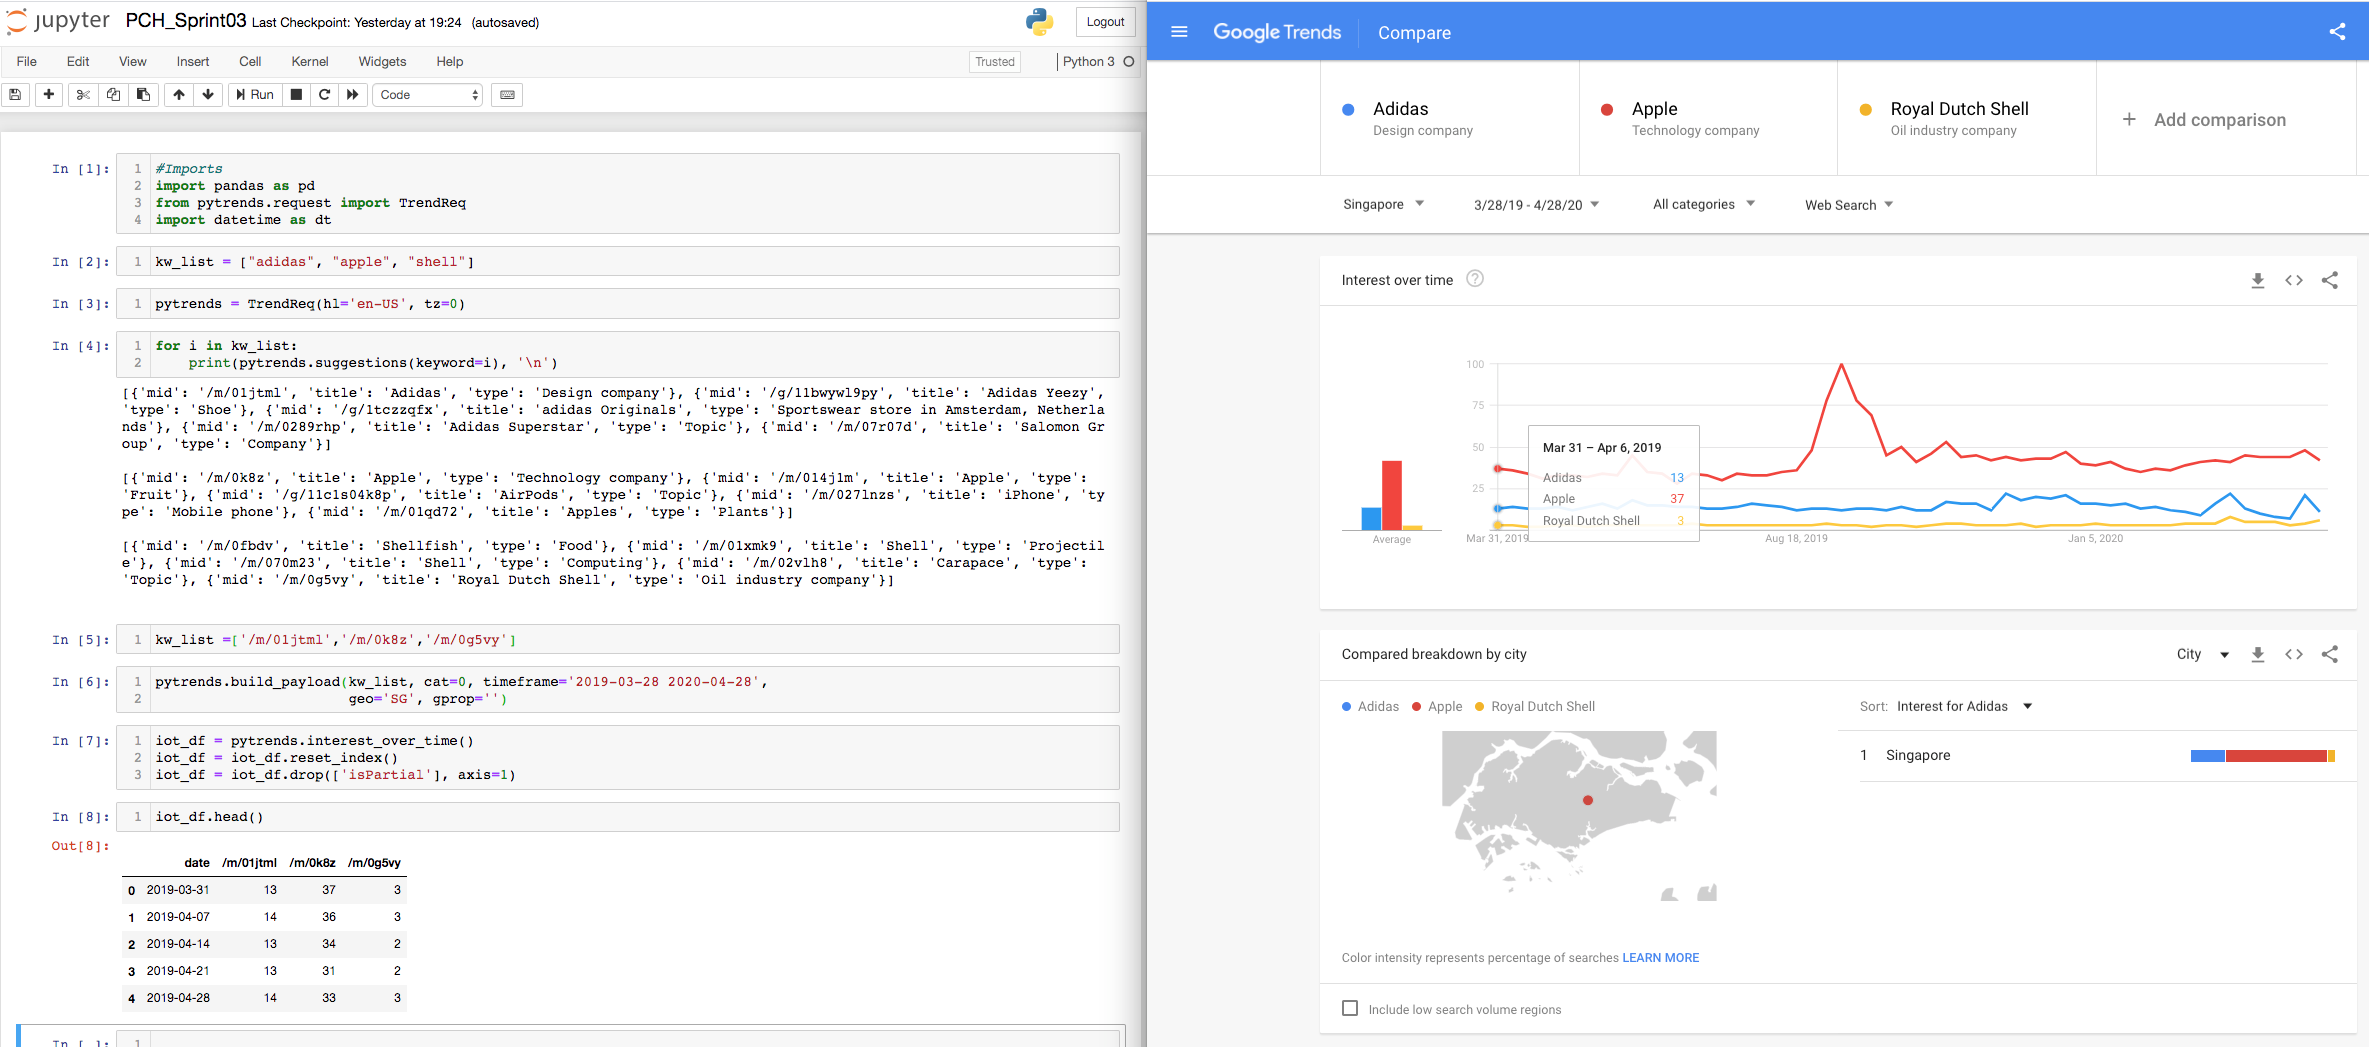This screenshot has height=1047, width=2369.
Task: Open the Insert menu
Action: (193, 61)
